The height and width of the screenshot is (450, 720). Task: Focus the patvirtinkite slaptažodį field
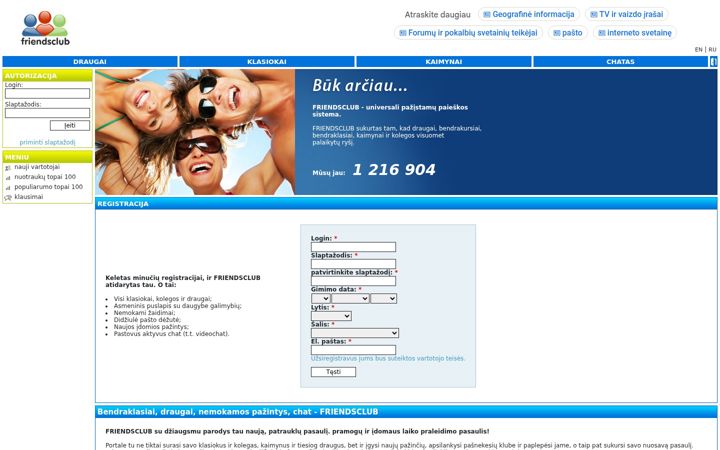point(353,281)
